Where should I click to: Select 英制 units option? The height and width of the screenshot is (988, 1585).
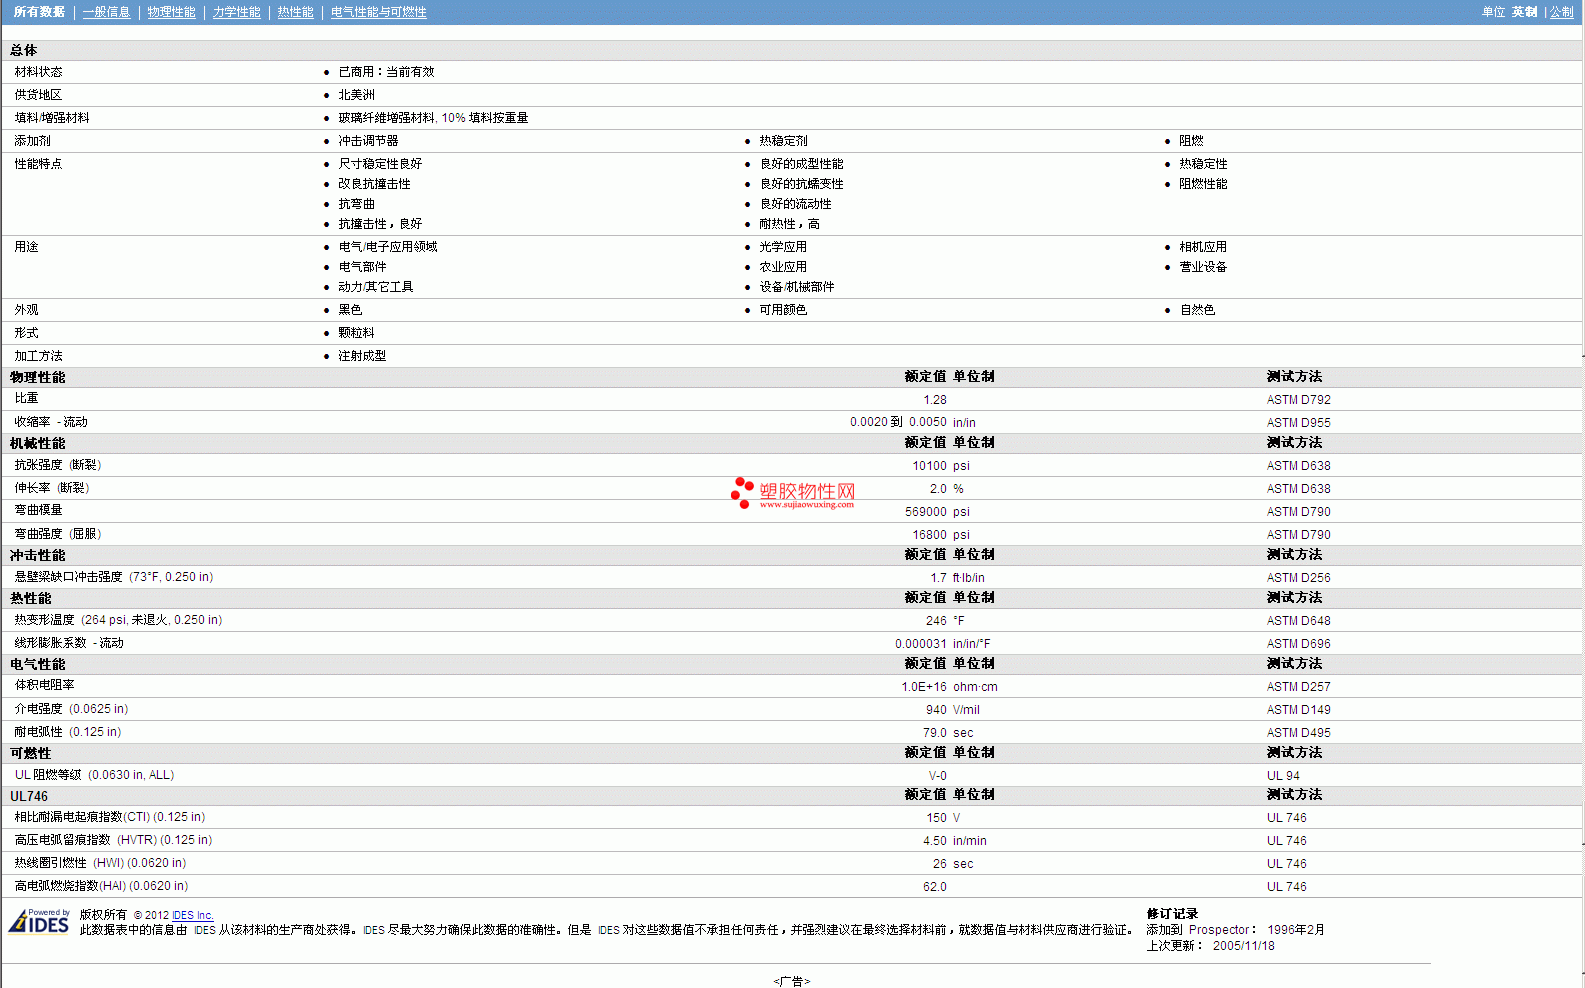(1524, 12)
